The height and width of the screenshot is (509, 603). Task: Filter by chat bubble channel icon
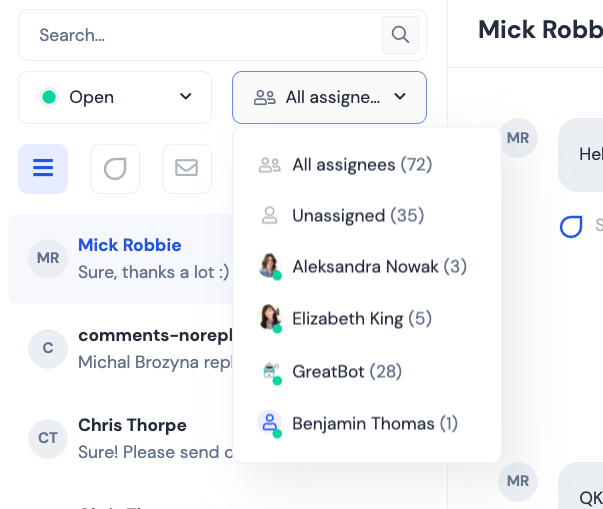[x=115, y=168]
